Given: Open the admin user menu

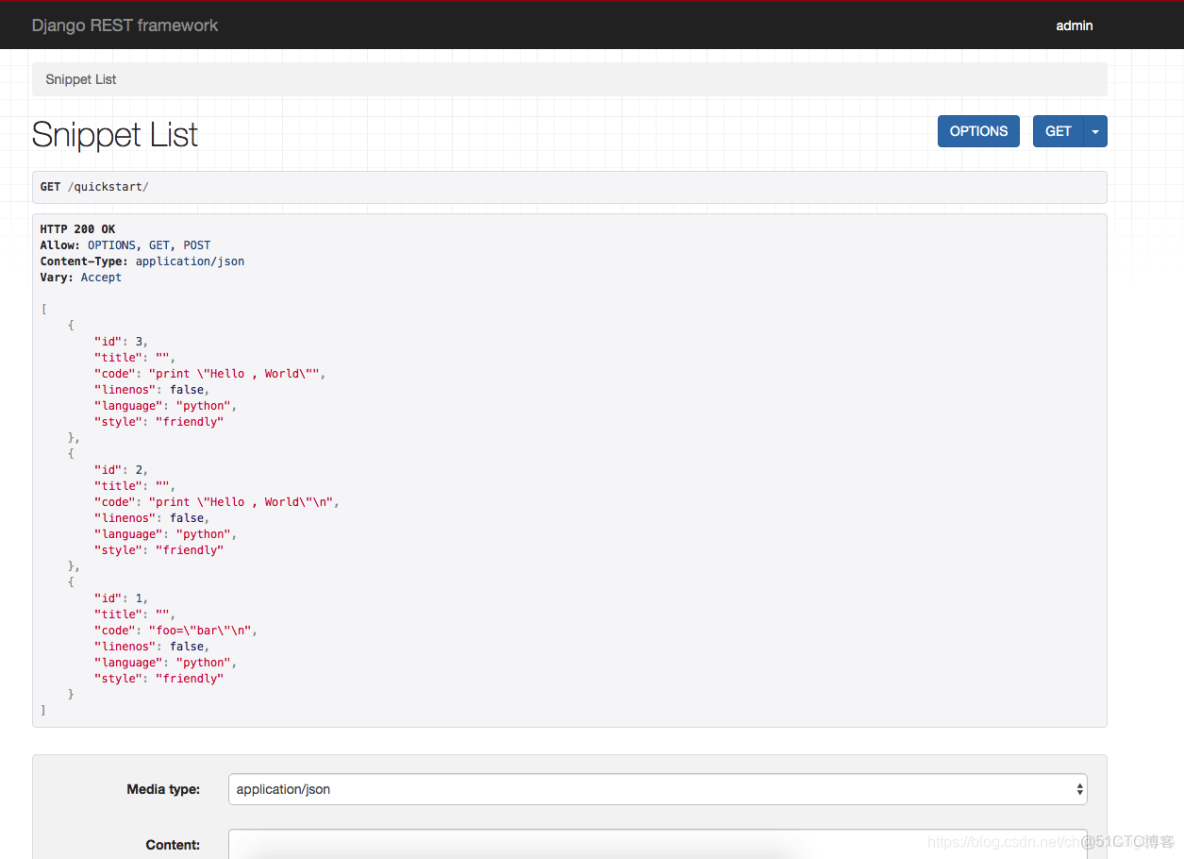Looking at the screenshot, I should click(1074, 25).
